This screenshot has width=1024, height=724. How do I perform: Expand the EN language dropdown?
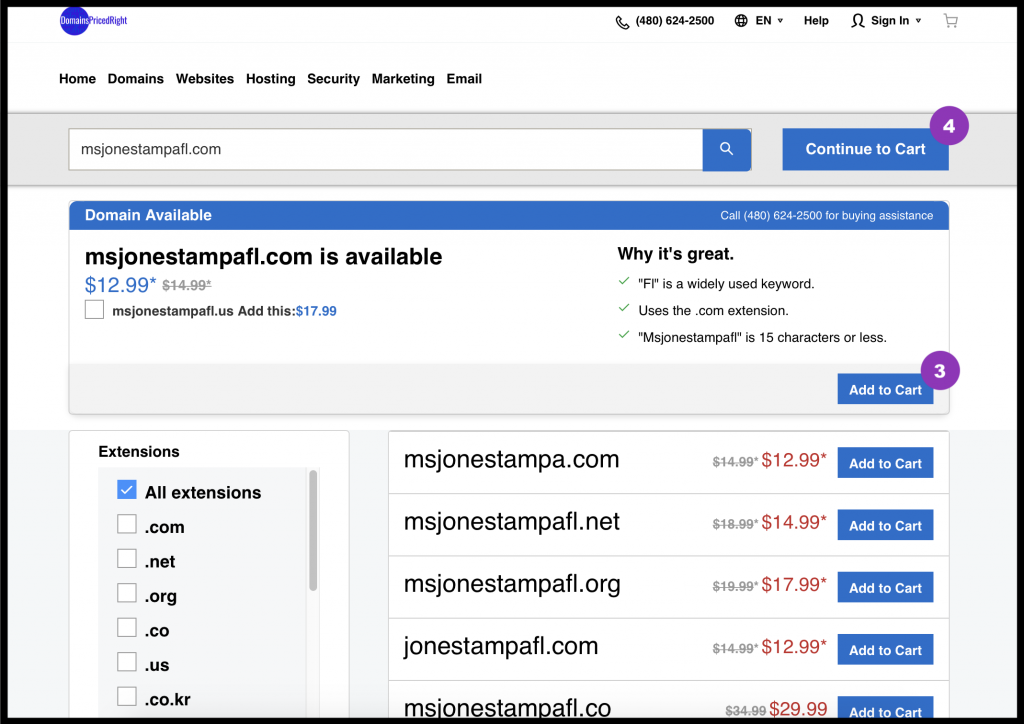tap(780, 21)
